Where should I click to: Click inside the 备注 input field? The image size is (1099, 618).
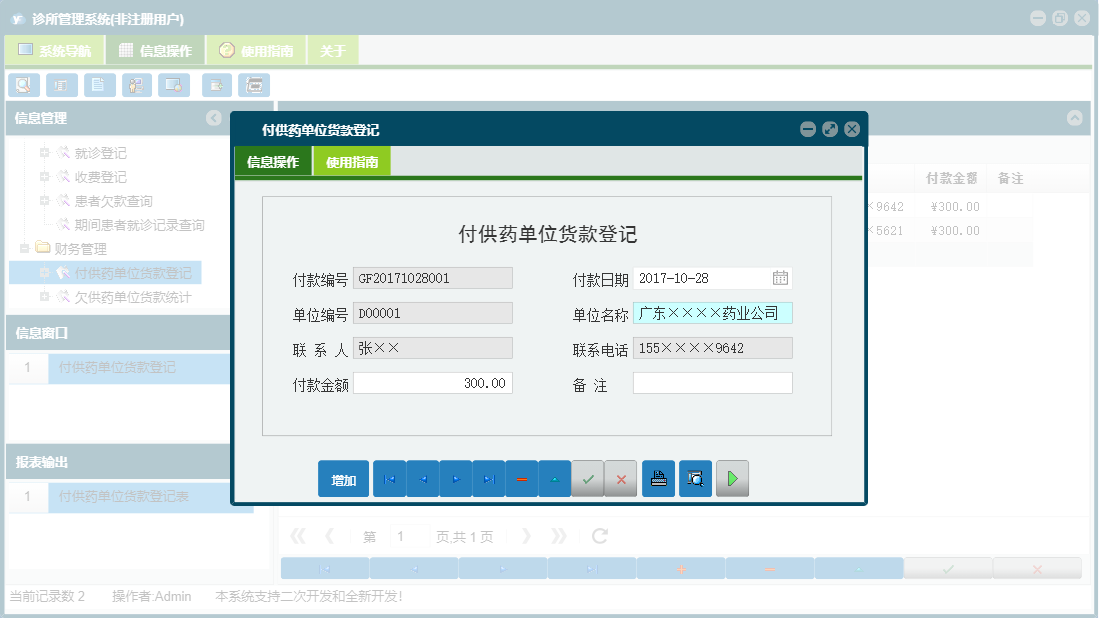(x=712, y=382)
